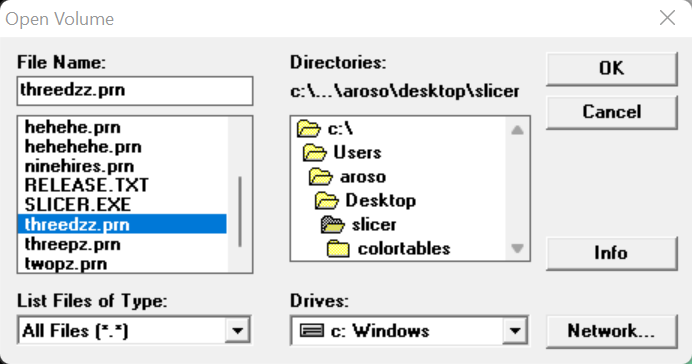Open the colortables folder icon
Viewport: 692px width, 364px height.
point(338,249)
